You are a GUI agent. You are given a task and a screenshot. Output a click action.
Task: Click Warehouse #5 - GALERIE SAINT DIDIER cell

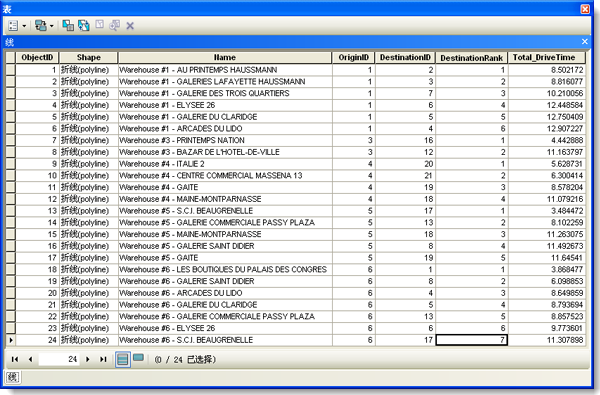pos(225,246)
